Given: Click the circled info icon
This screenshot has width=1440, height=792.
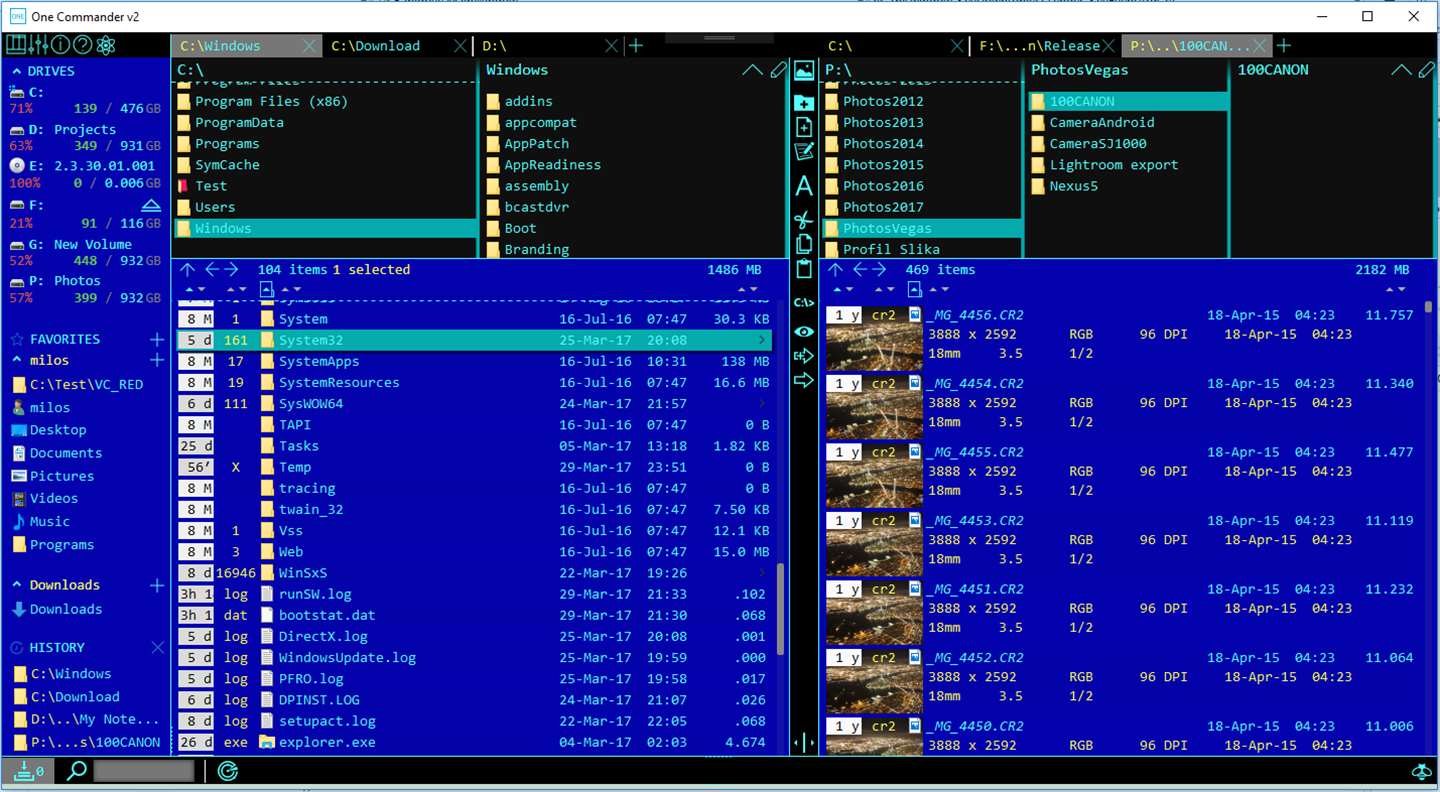Looking at the screenshot, I should [x=61, y=45].
